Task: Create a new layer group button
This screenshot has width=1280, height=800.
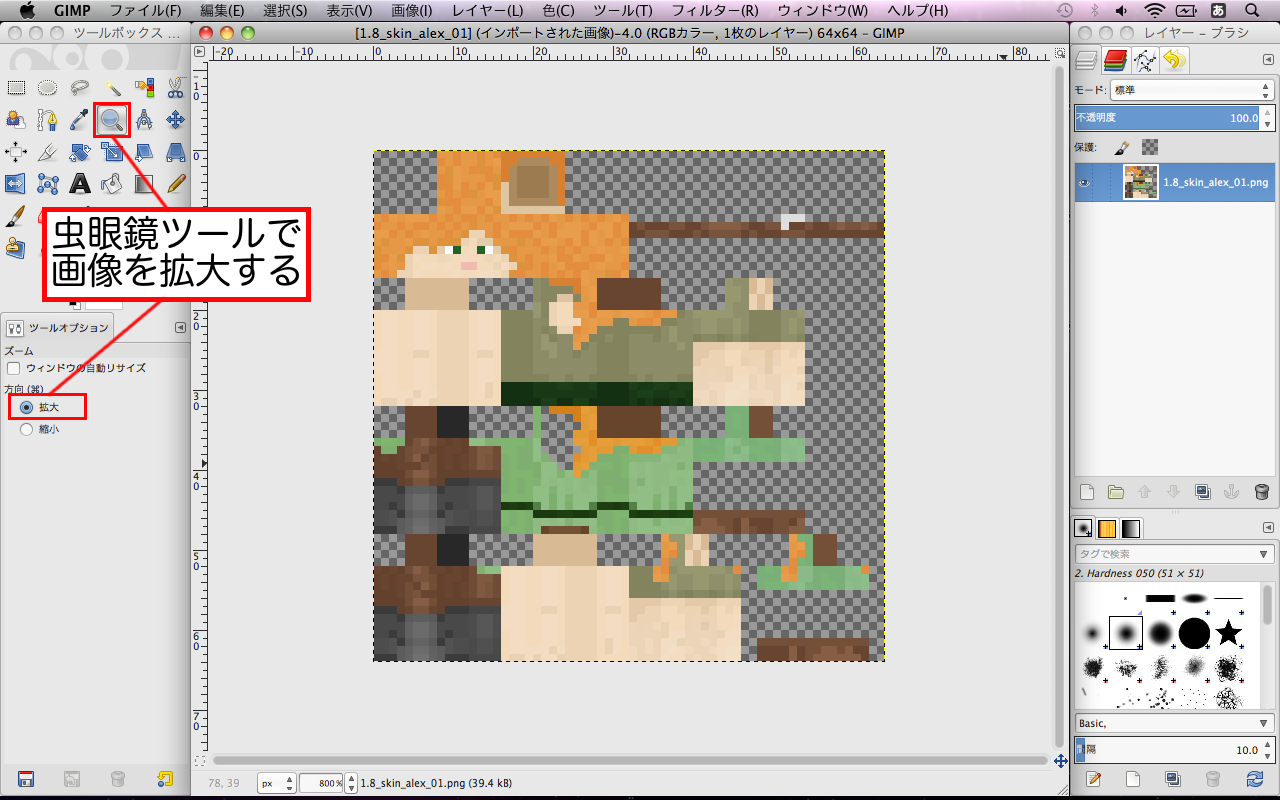Action: click(1116, 492)
